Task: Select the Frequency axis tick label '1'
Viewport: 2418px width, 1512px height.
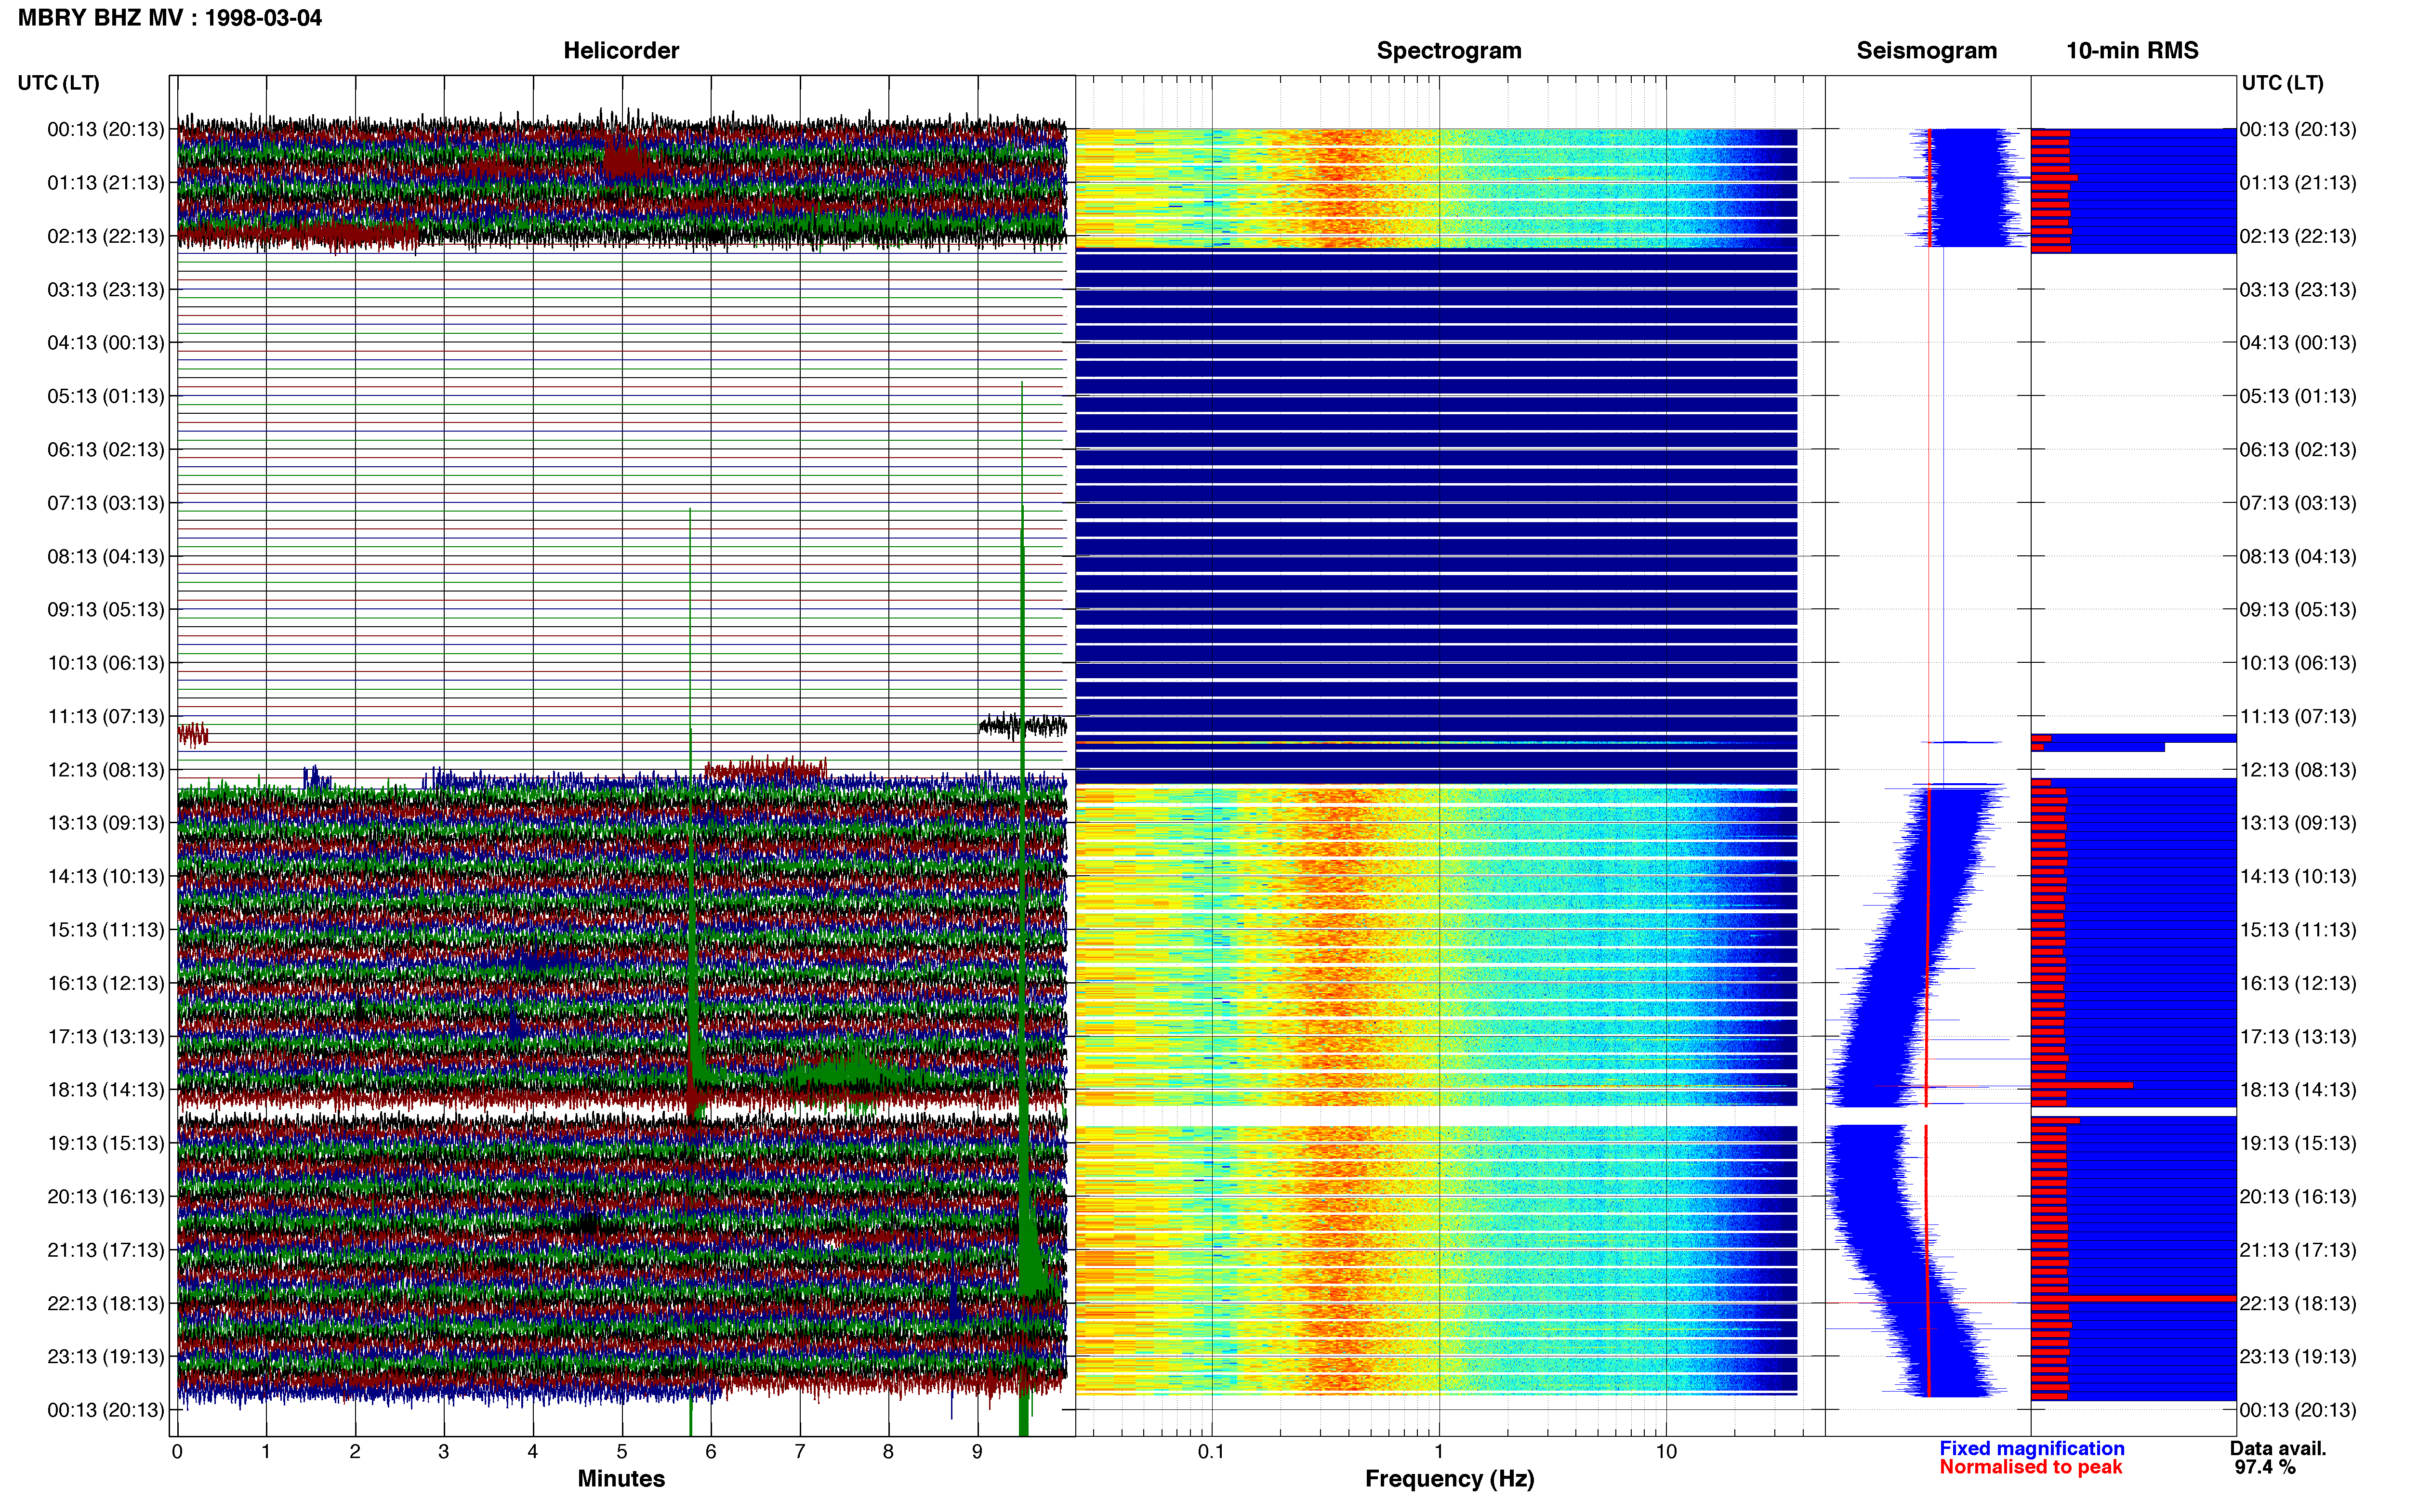Action: pyautogui.click(x=1439, y=1452)
